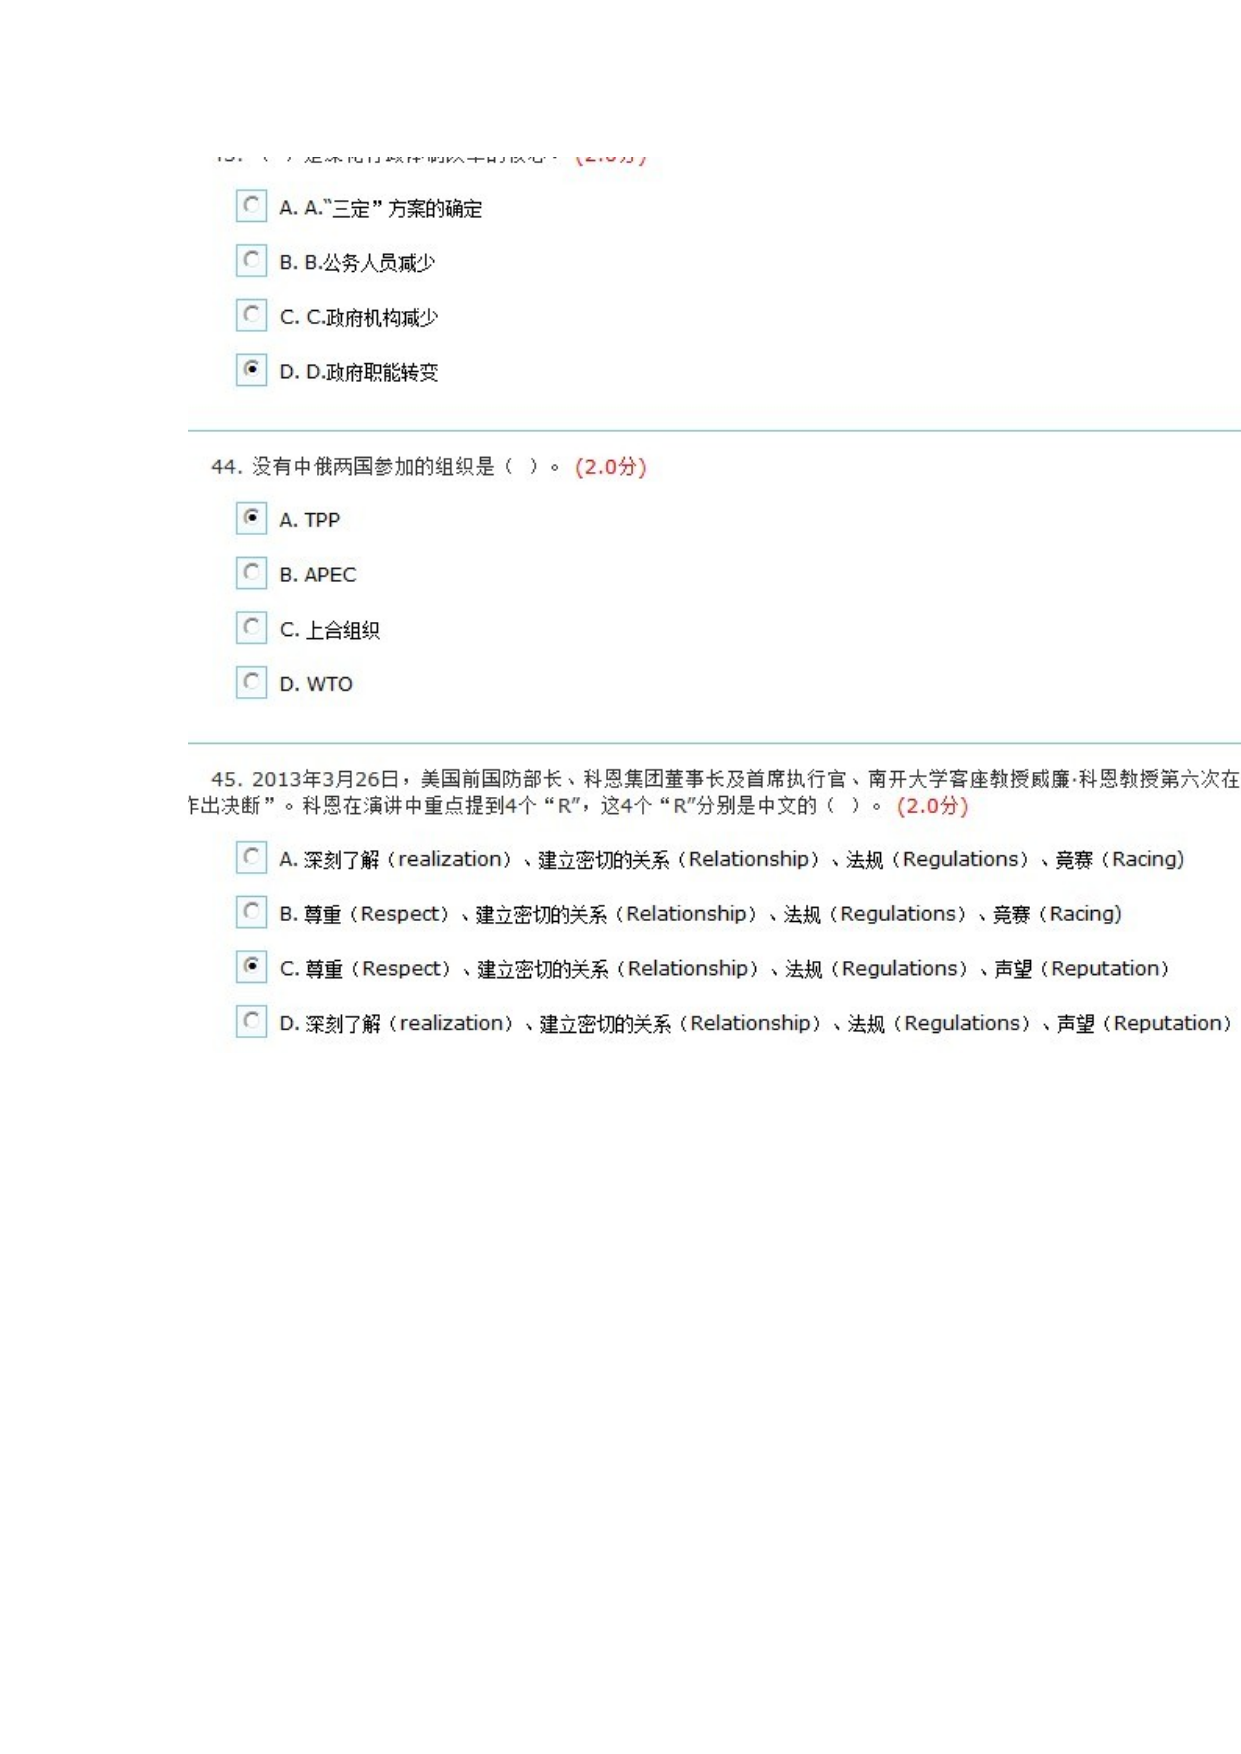Viewport: 1241px width, 1754px height.
Task: Click option A text 深刻了解 (realization) ending with Racing
Action: 732,860
